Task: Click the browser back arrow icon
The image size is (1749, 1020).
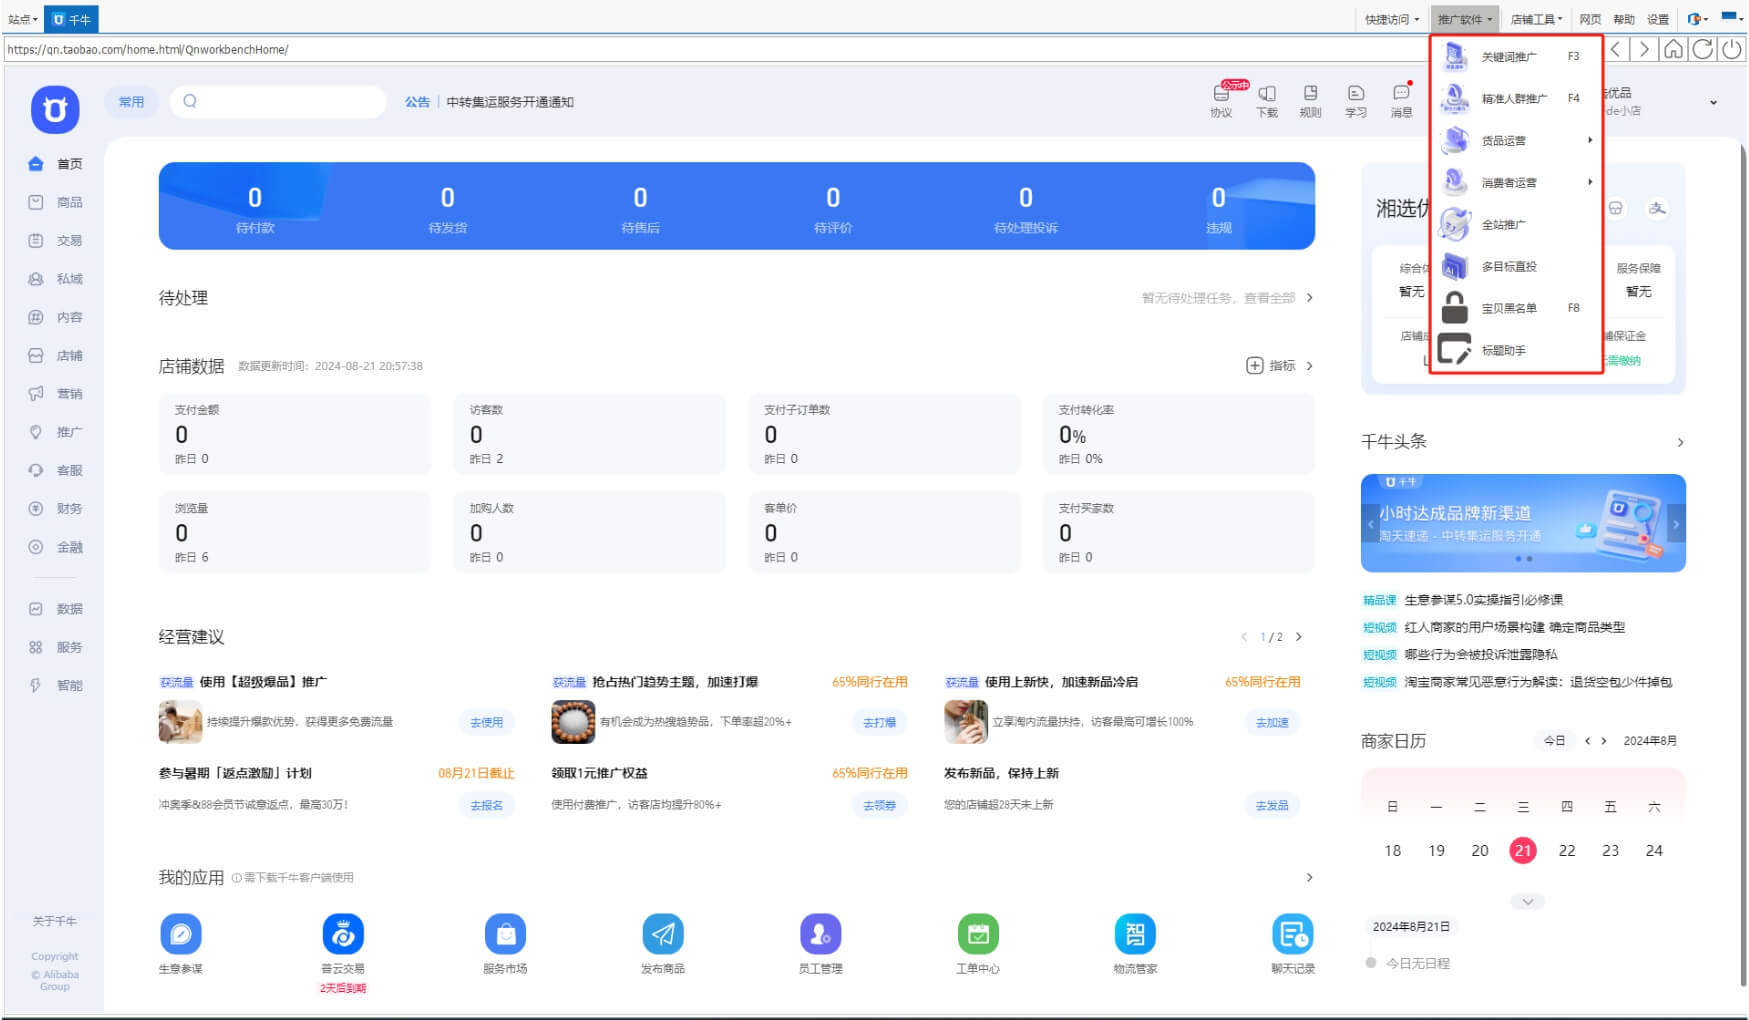Action: [x=1616, y=49]
